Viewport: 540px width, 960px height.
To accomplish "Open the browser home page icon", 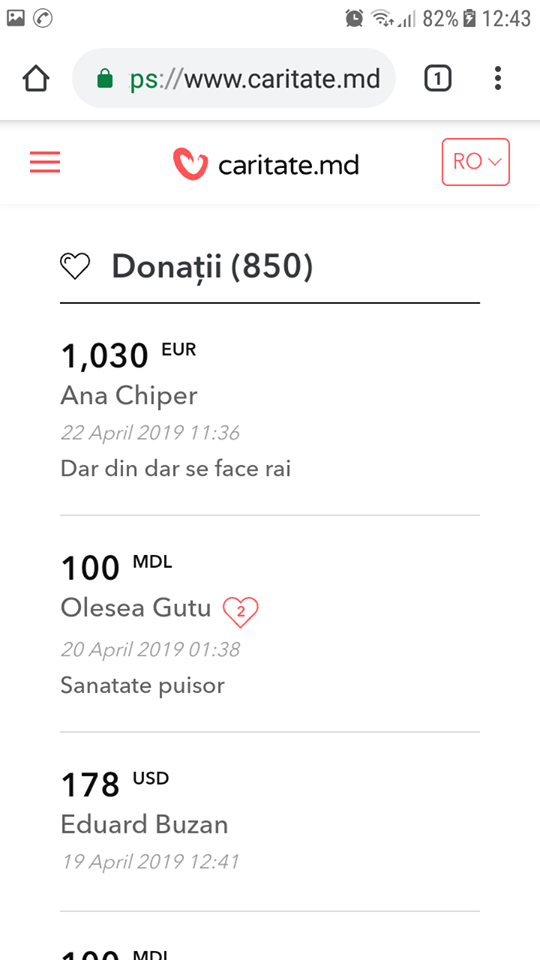I will 36,79.
